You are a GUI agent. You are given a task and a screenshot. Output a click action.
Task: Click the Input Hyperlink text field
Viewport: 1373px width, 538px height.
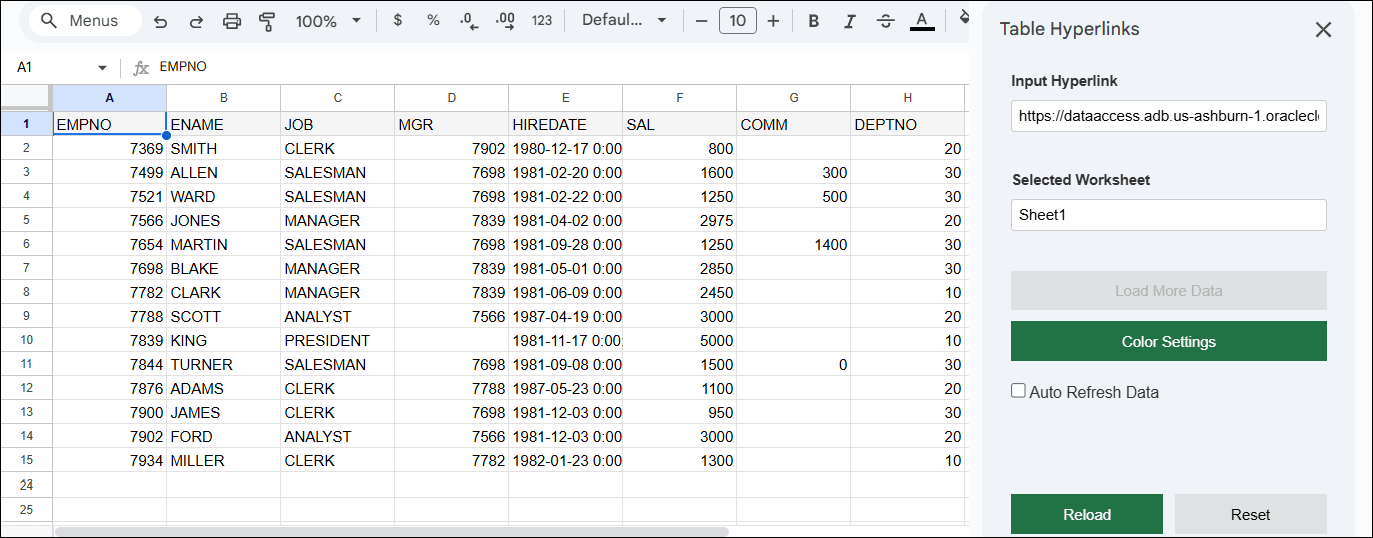tap(1168, 116)
